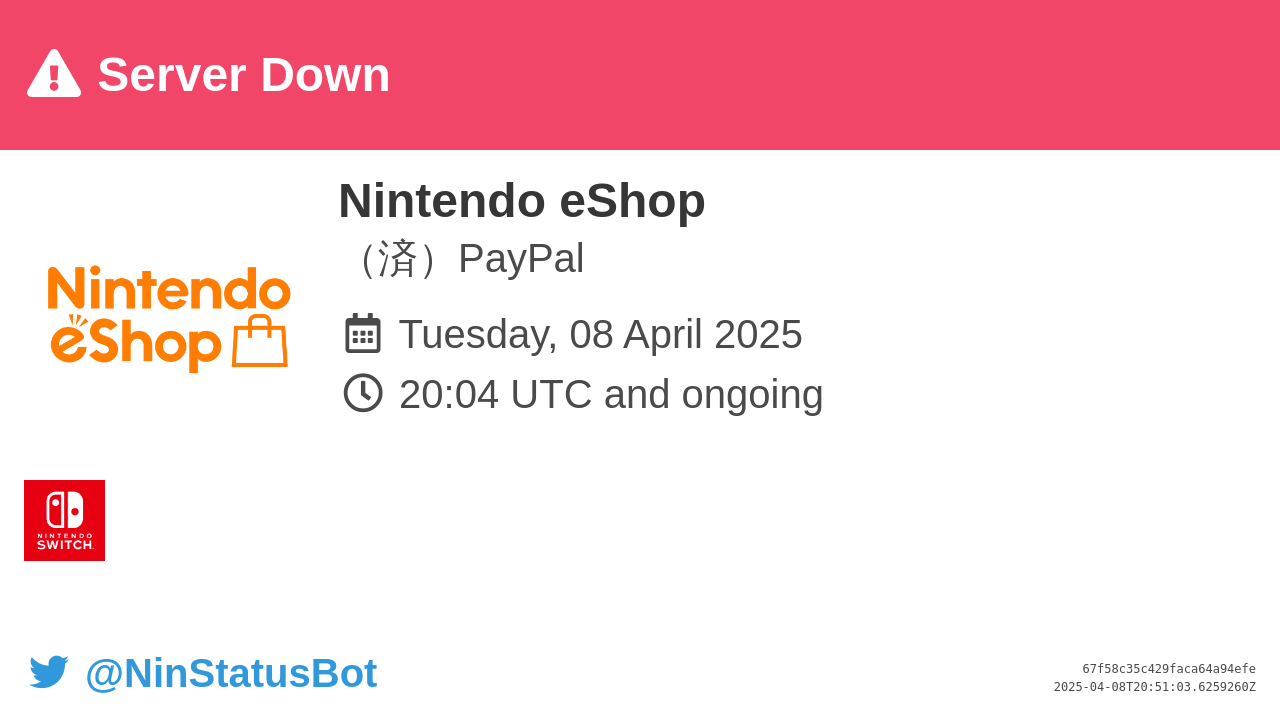Click the warning triangle icon
This screenshot has width=1280, height=720.
point(54,73)
